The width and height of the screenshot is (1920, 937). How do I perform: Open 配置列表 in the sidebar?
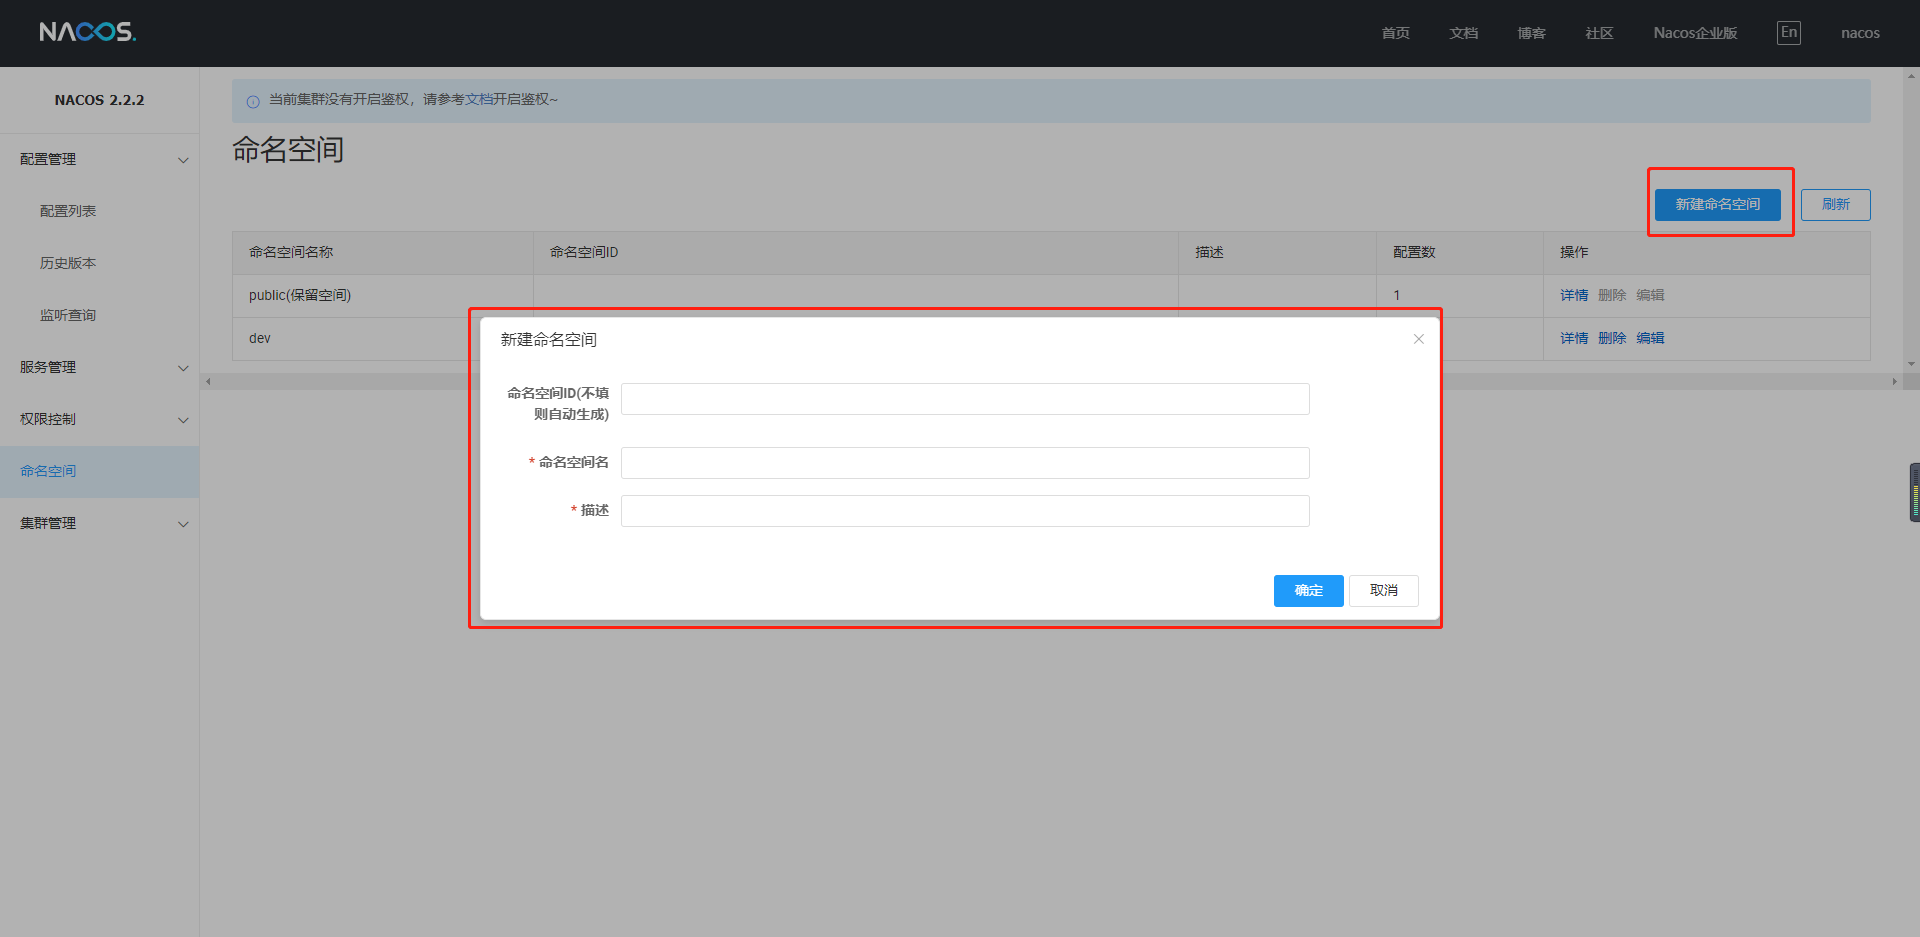(x=68, y=211)
